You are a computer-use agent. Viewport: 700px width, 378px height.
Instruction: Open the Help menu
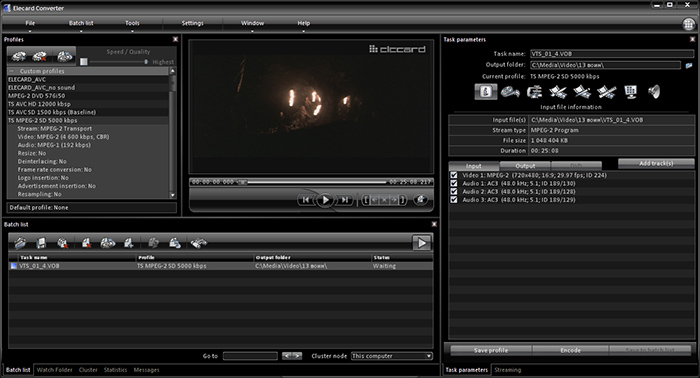point(304,23)
